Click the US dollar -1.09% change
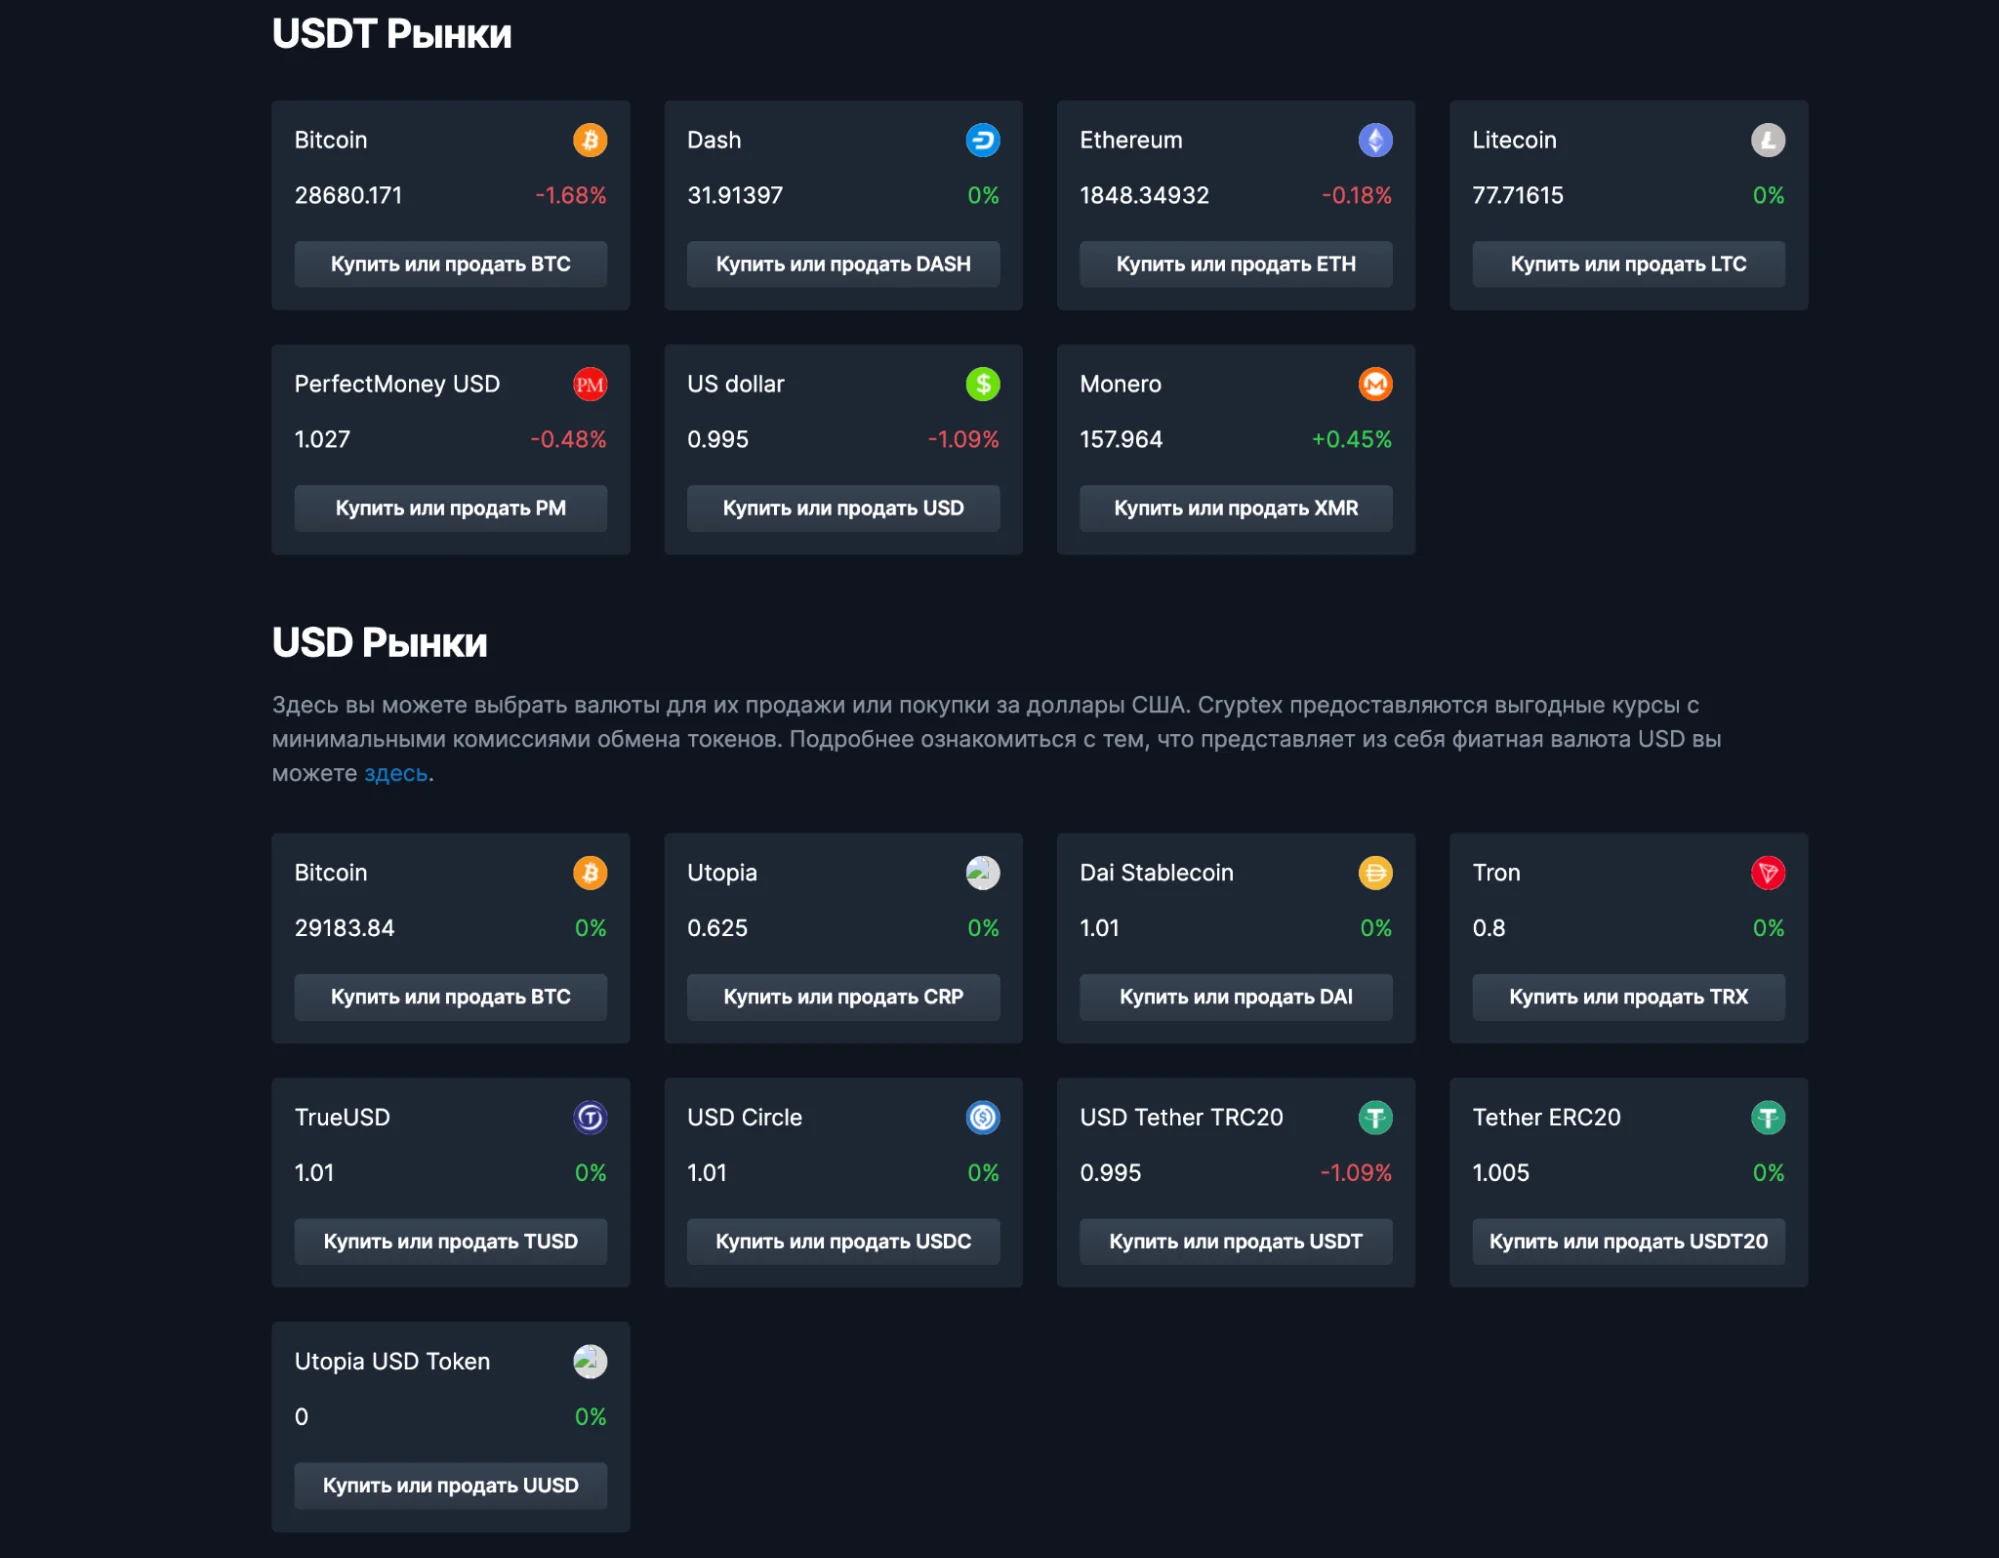1999x1558 pixels. pyautogui.click(x=963, y=439)
